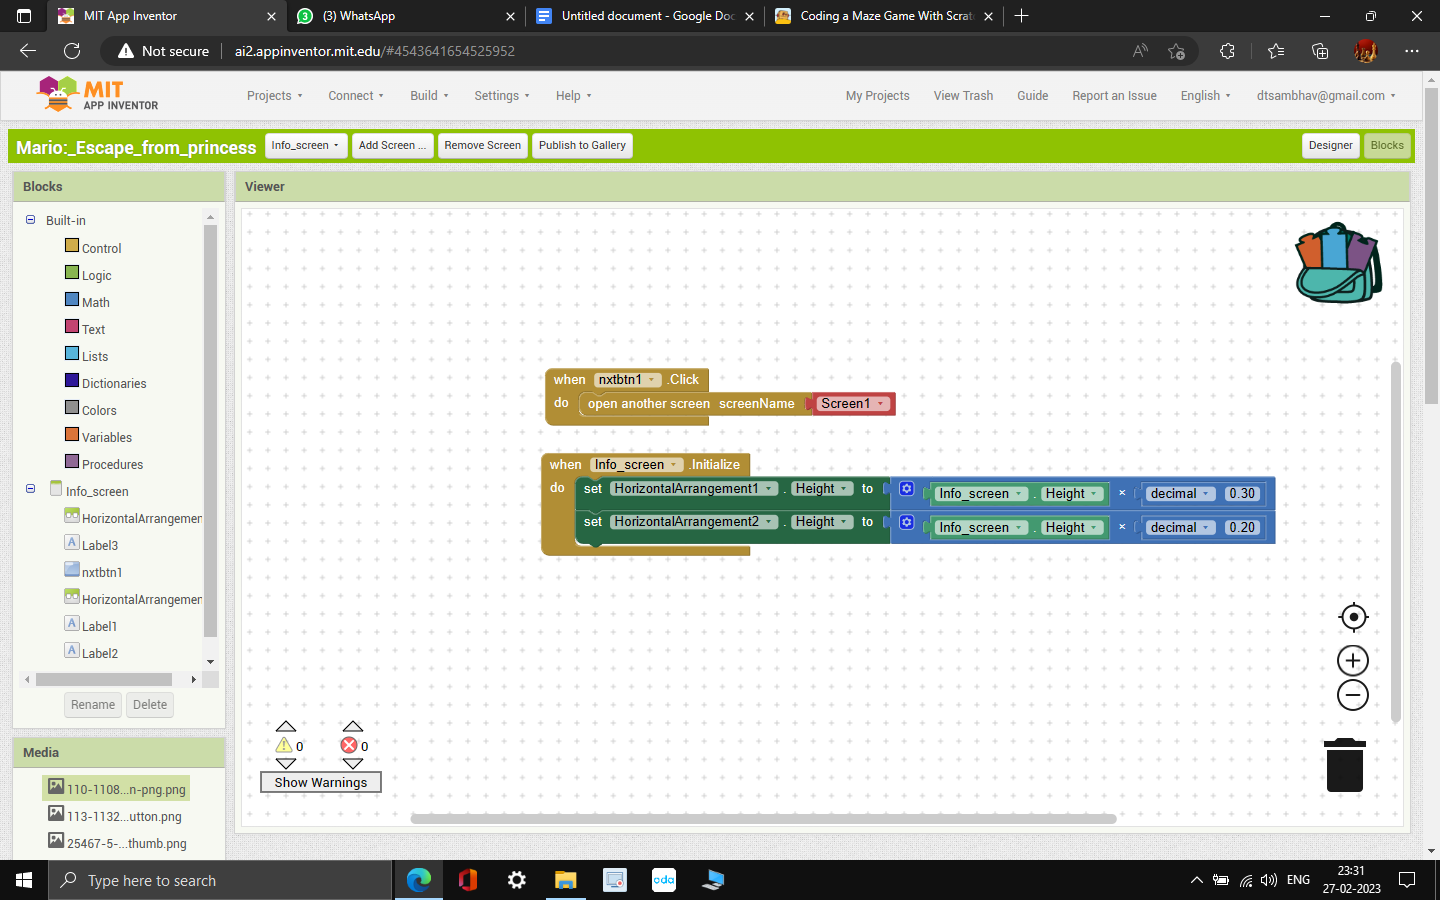Click the yellow warning triangle icon
The height and width of the screenshot is (900, 1440).
(x=284, y=745)
